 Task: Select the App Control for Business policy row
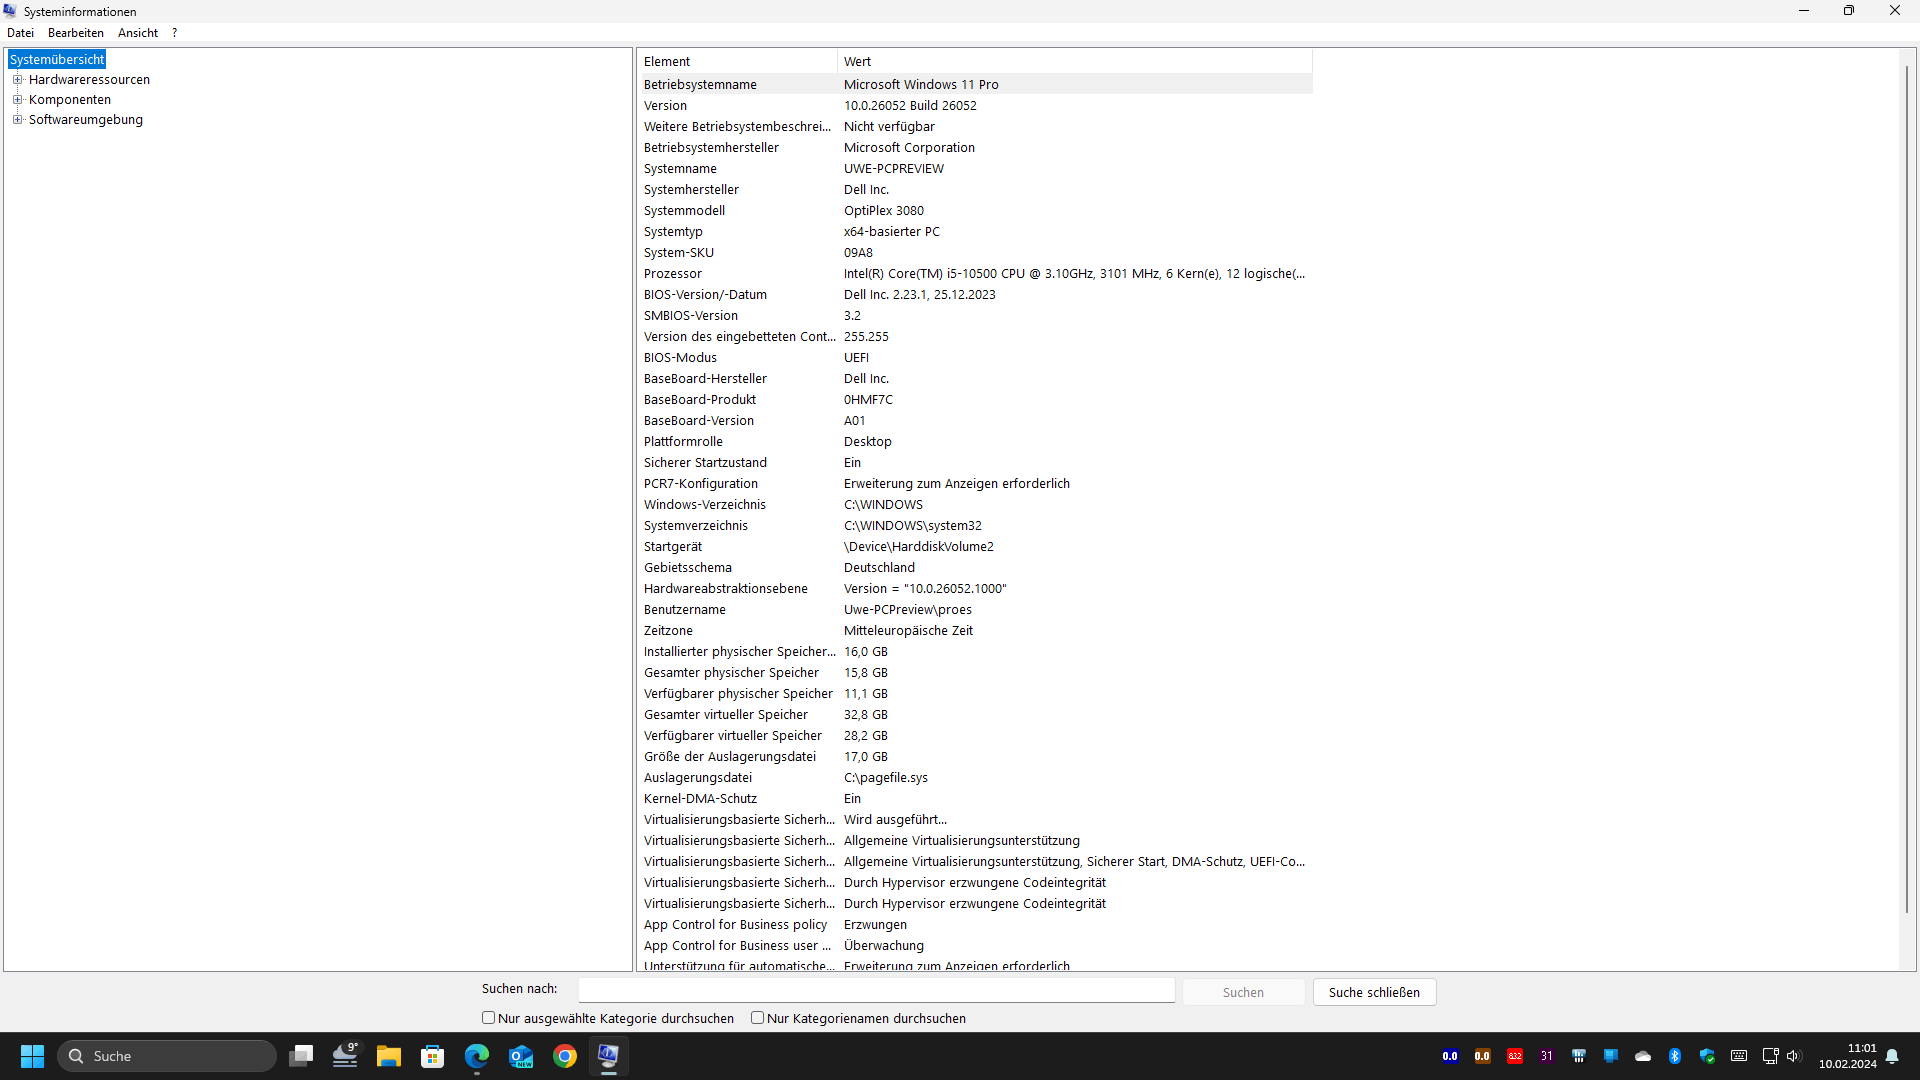(975, 925)
